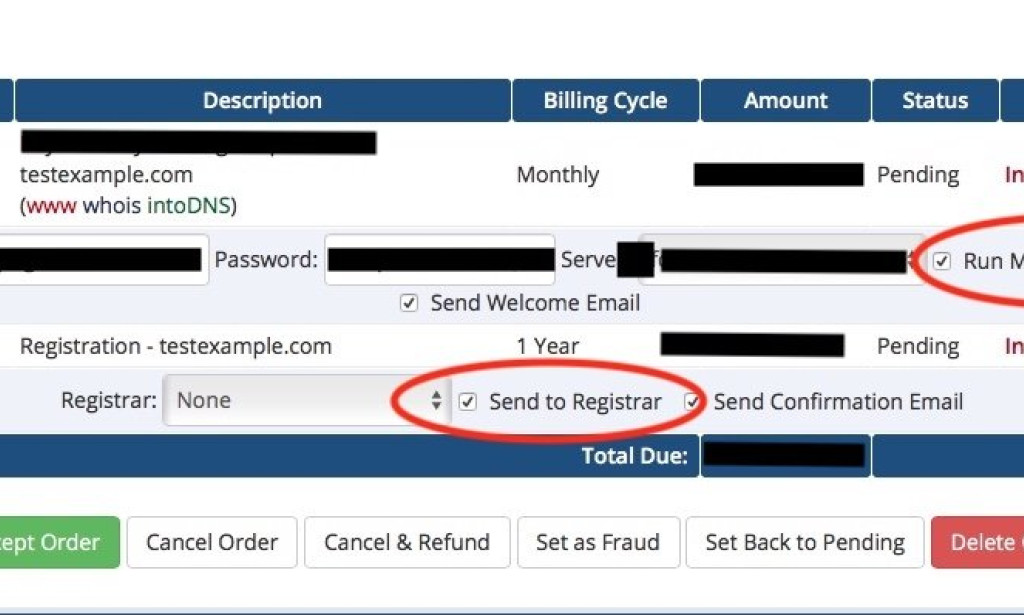
Task: Click the Status column header
Action: click(x=935, y=100)
